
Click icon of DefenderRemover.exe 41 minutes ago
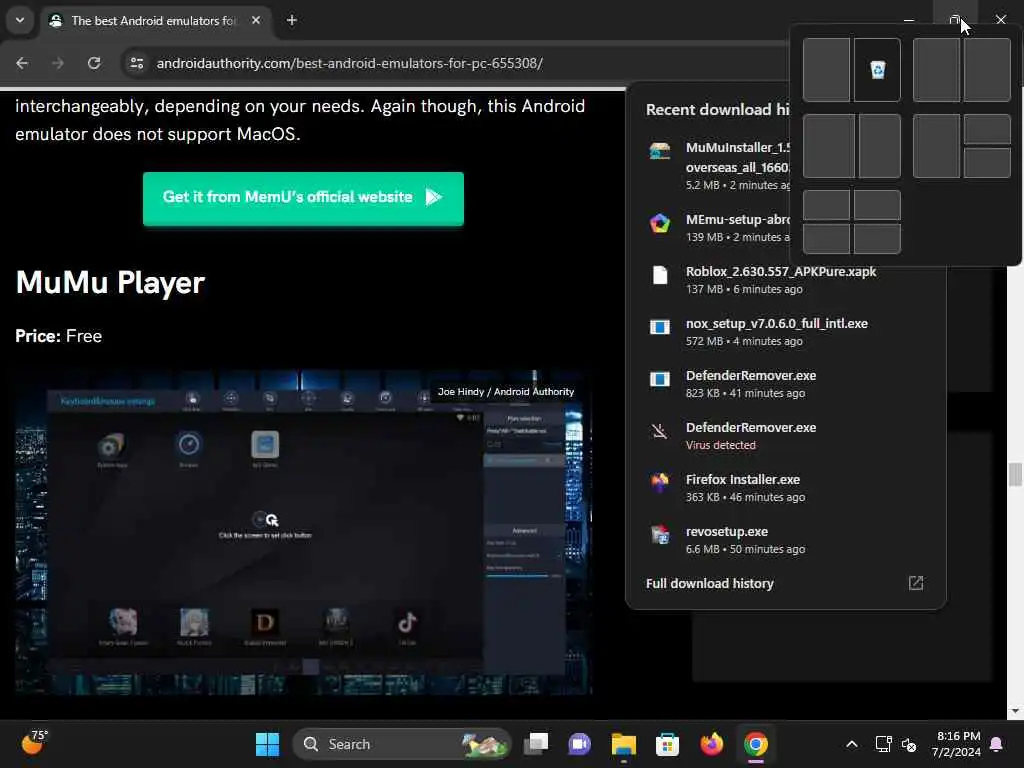(660, 379)
